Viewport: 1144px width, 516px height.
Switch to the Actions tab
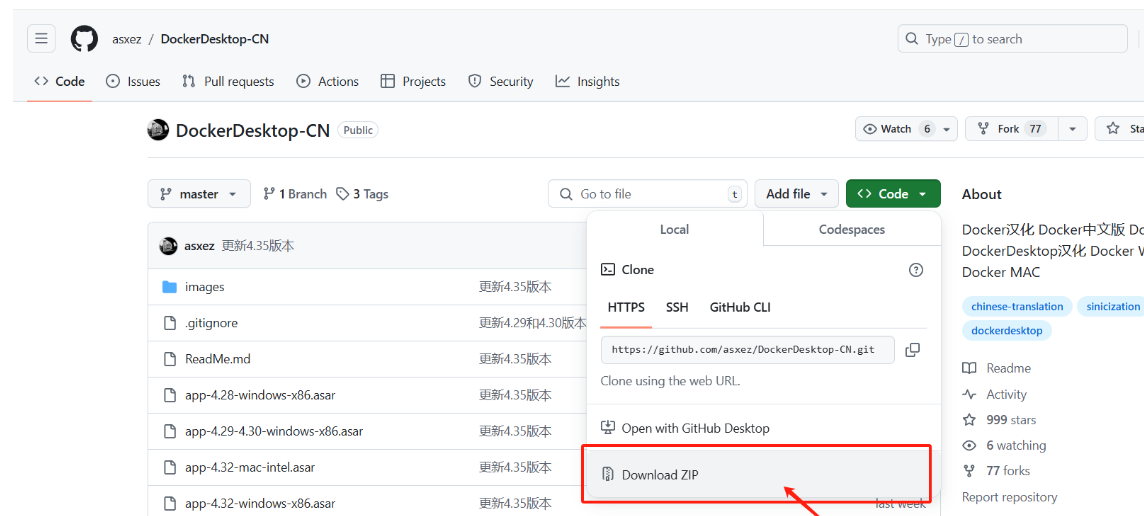coord(327,82)
